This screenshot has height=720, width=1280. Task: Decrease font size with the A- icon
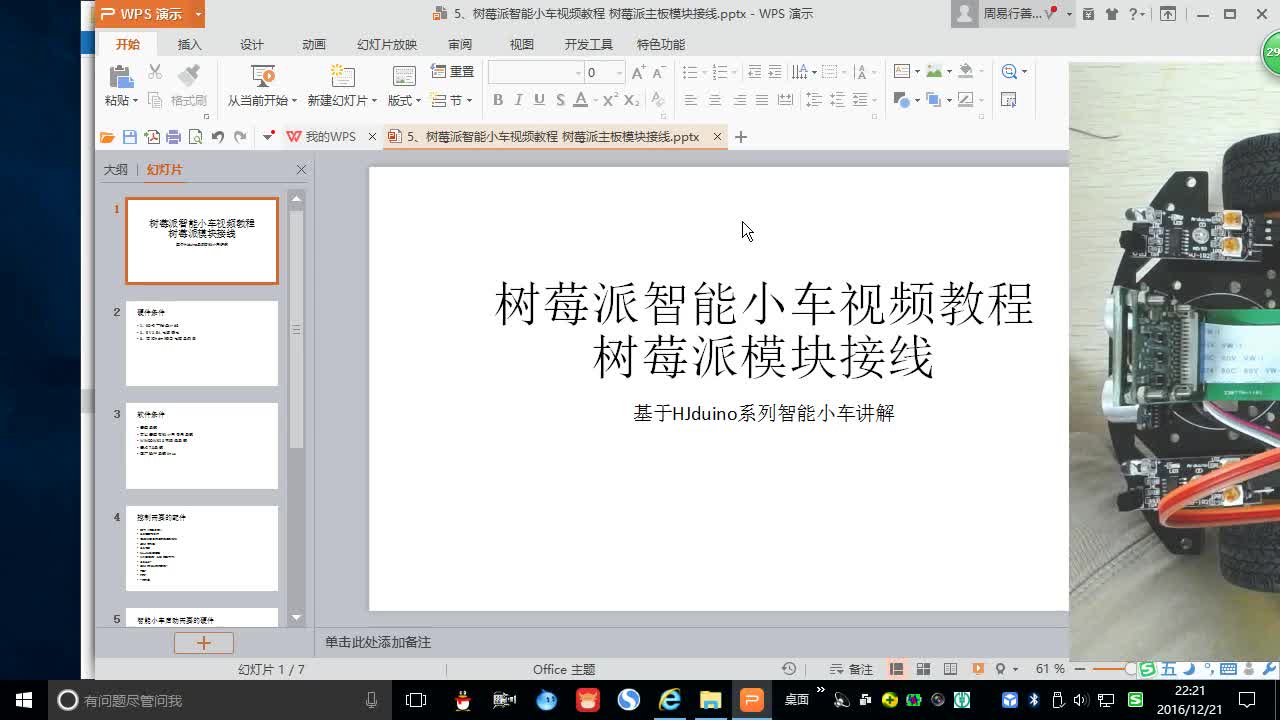pyautogui.click(x=658, y=72)
